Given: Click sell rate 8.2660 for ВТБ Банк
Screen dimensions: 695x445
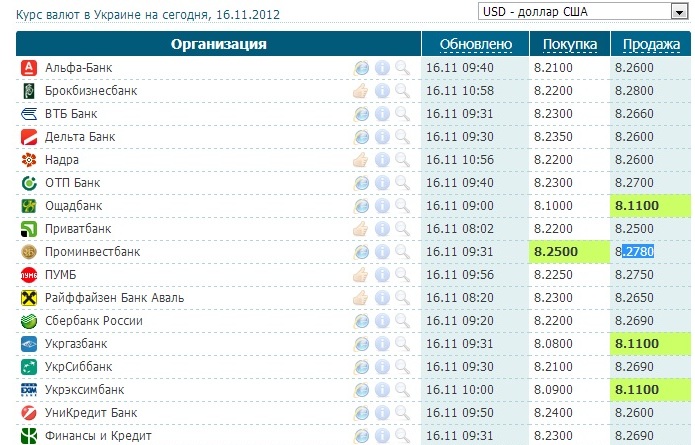Looking at the screenshot, I should click(634, 114).
